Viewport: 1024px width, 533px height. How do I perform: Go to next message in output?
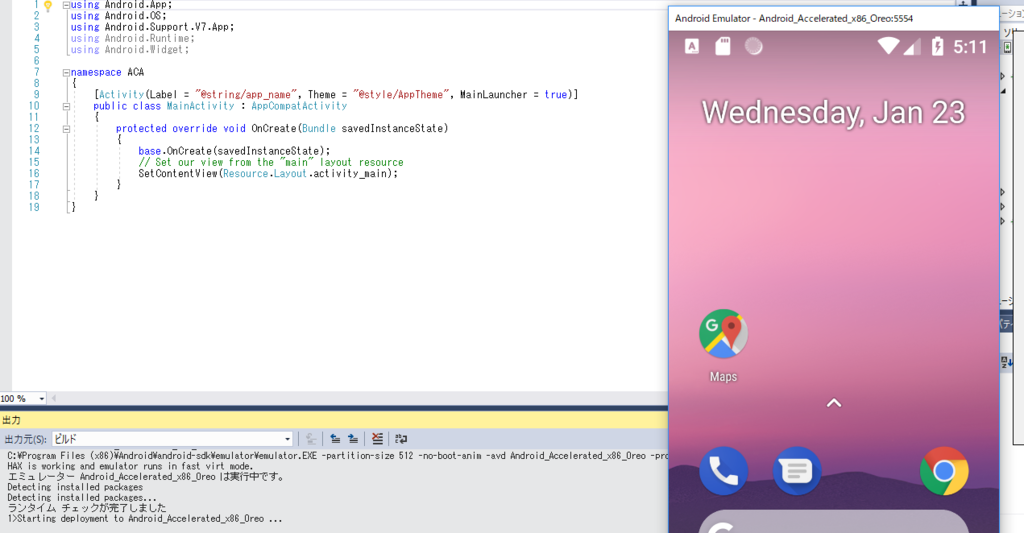(353, 438)
